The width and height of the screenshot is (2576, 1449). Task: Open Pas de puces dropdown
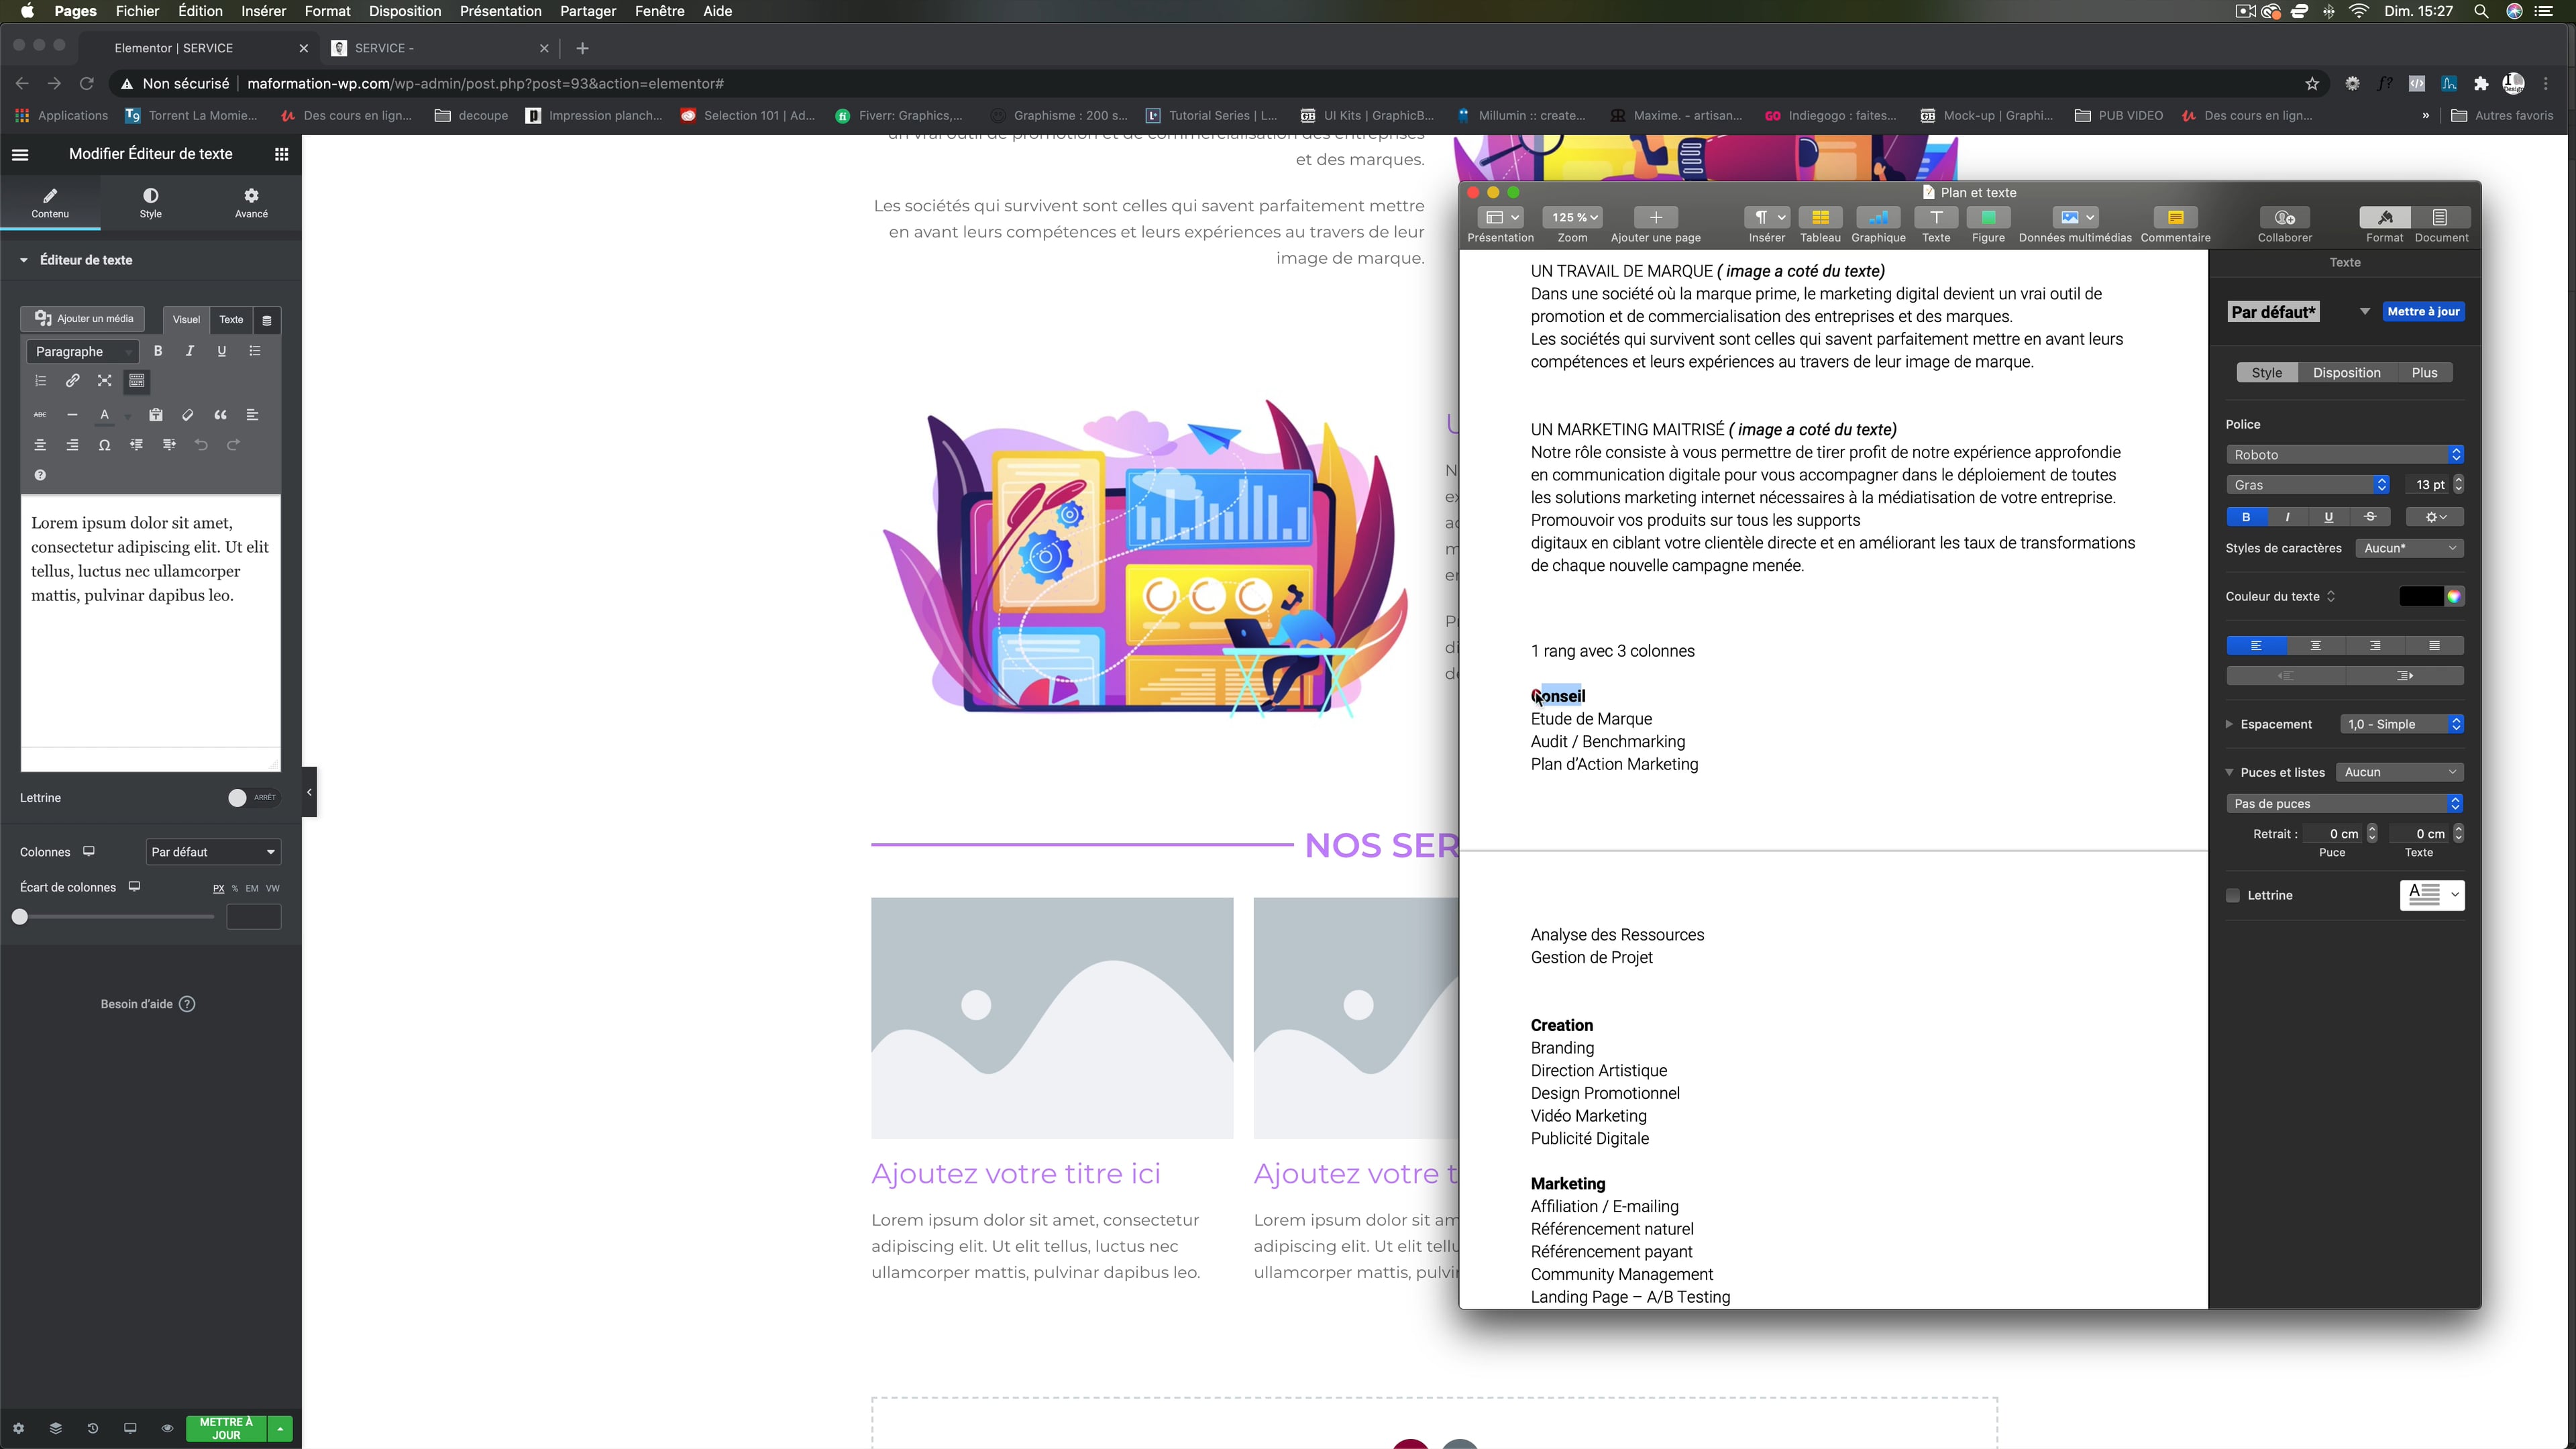click(2344, 804)
